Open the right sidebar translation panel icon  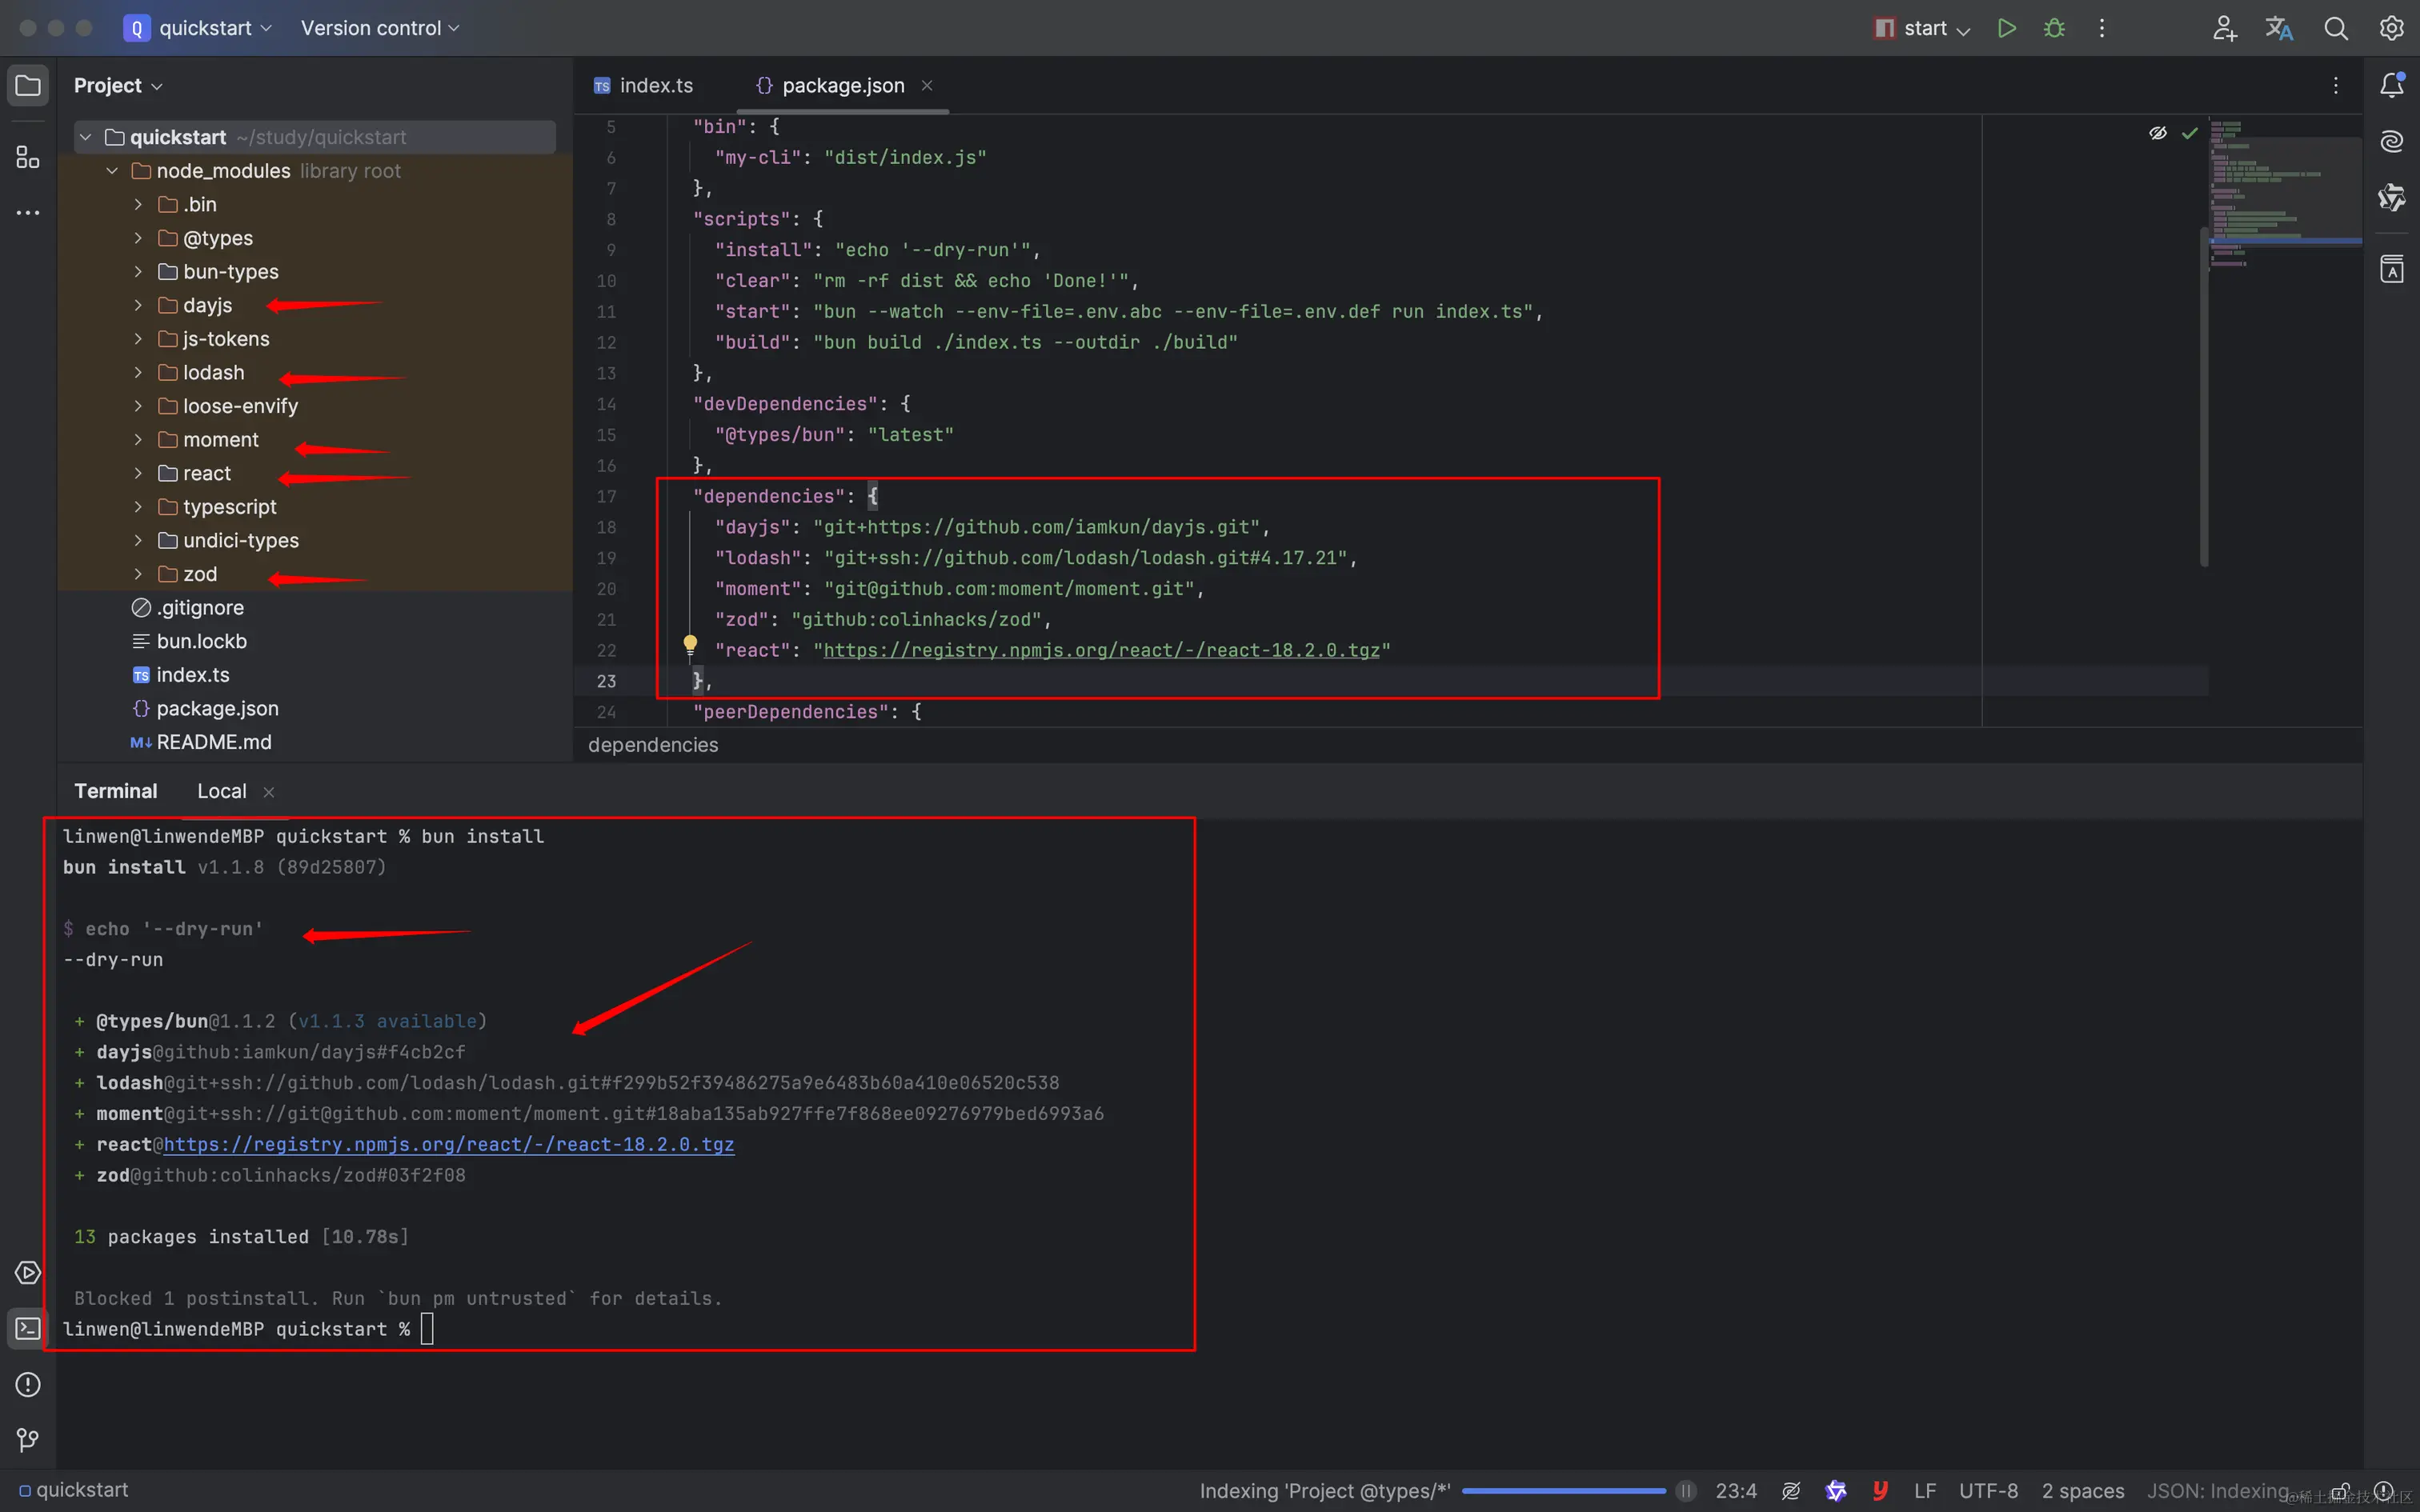click(x=2391, y=269)
